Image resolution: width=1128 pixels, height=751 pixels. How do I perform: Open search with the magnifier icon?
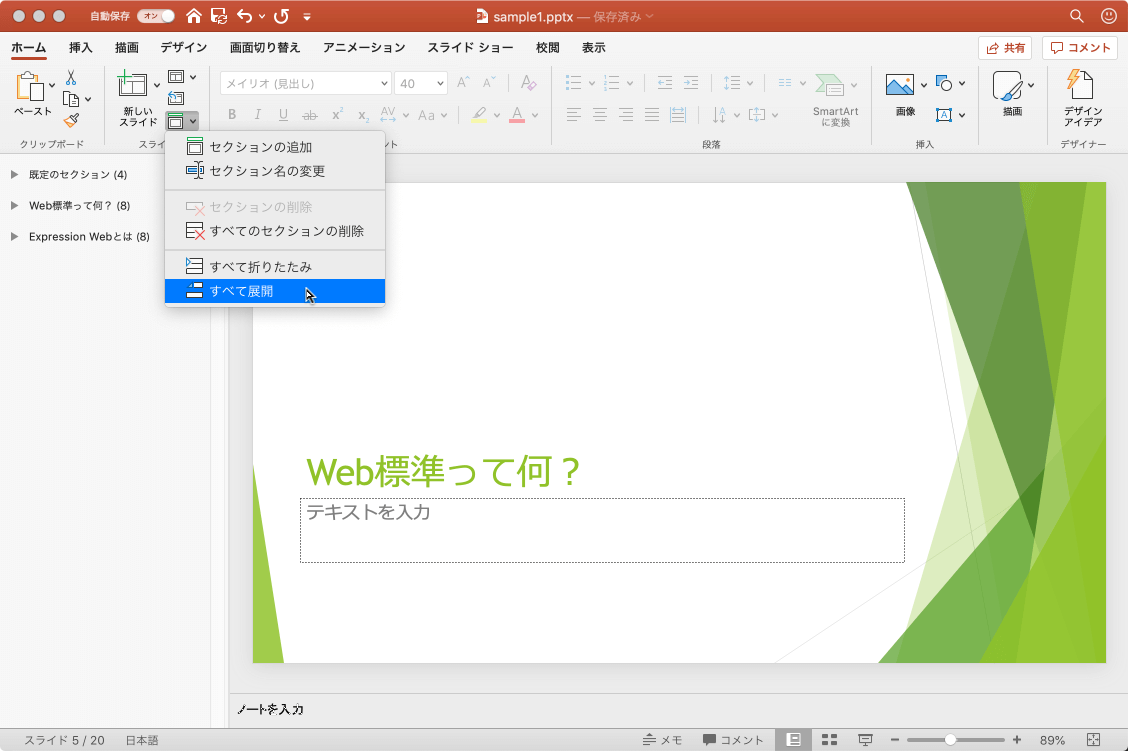coord(1076,16)
